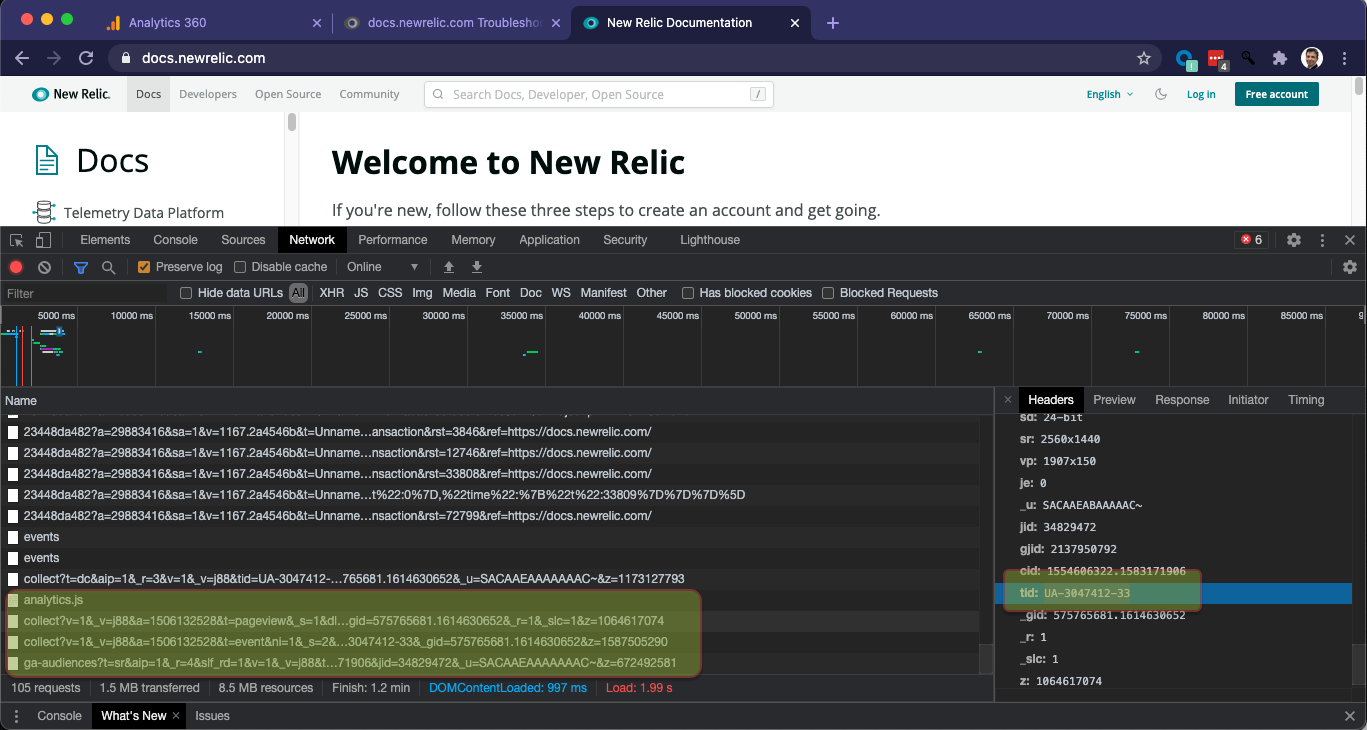The height and width of the screenshot is (730, 1367).
Task: Select the inspect element tool
Action: click(15, 240)
